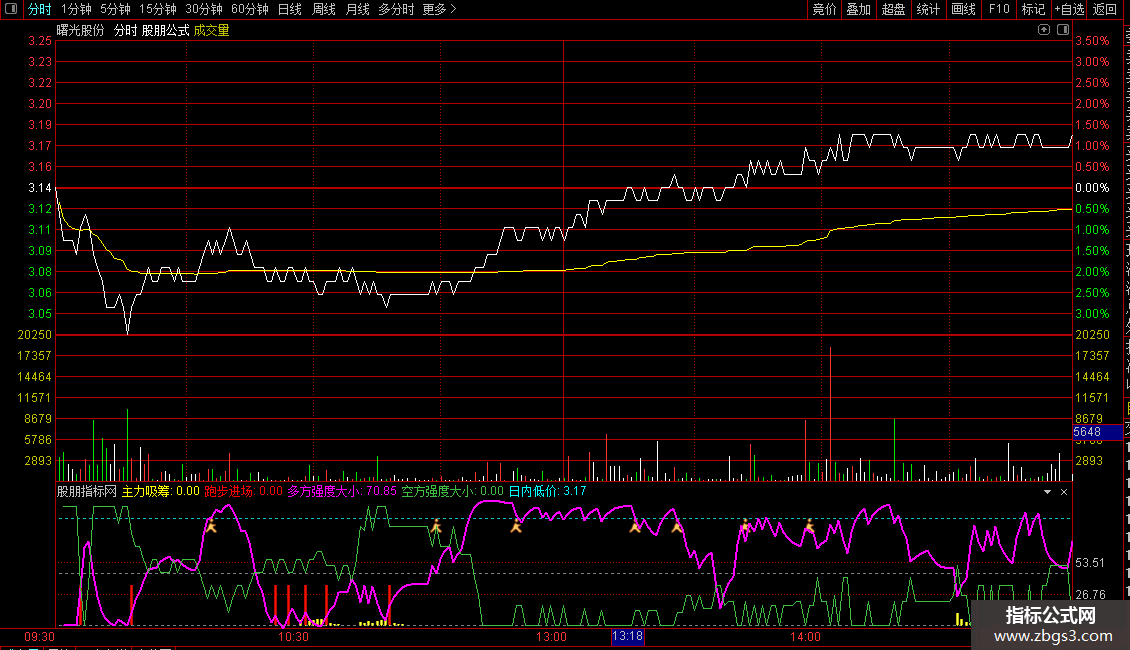Select the 60分钟 period tab
Viewport: 1130px width, 650px height.
(250, 9)
